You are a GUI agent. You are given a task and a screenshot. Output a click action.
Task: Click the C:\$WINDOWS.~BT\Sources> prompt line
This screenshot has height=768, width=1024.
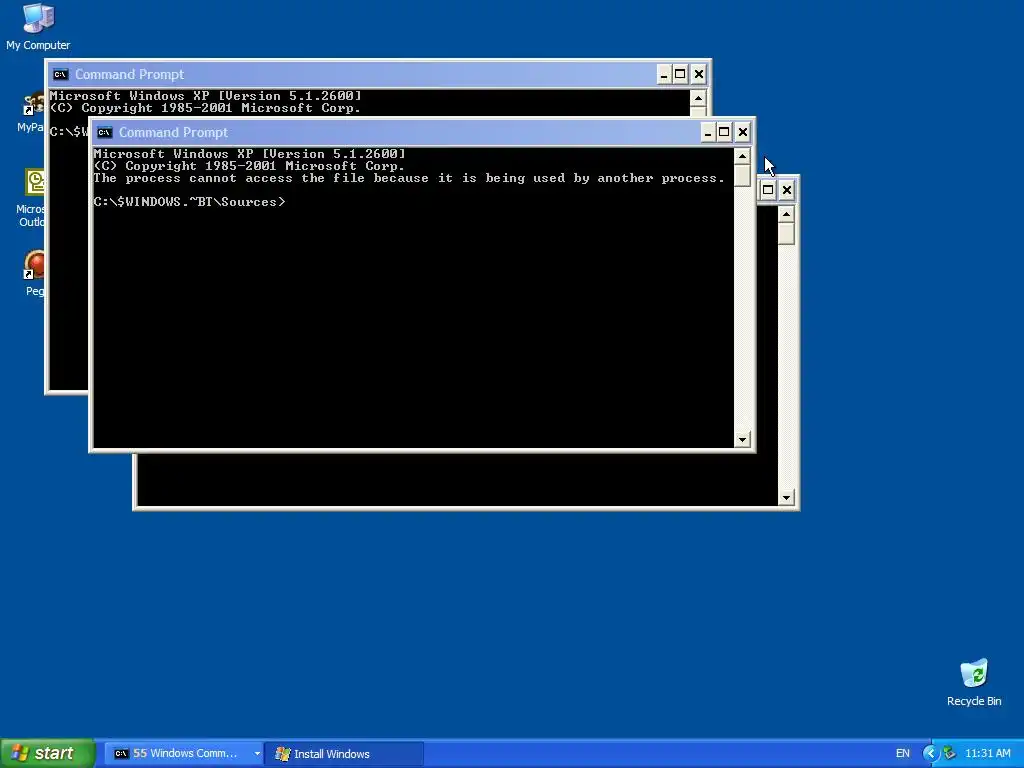[189, 202]
